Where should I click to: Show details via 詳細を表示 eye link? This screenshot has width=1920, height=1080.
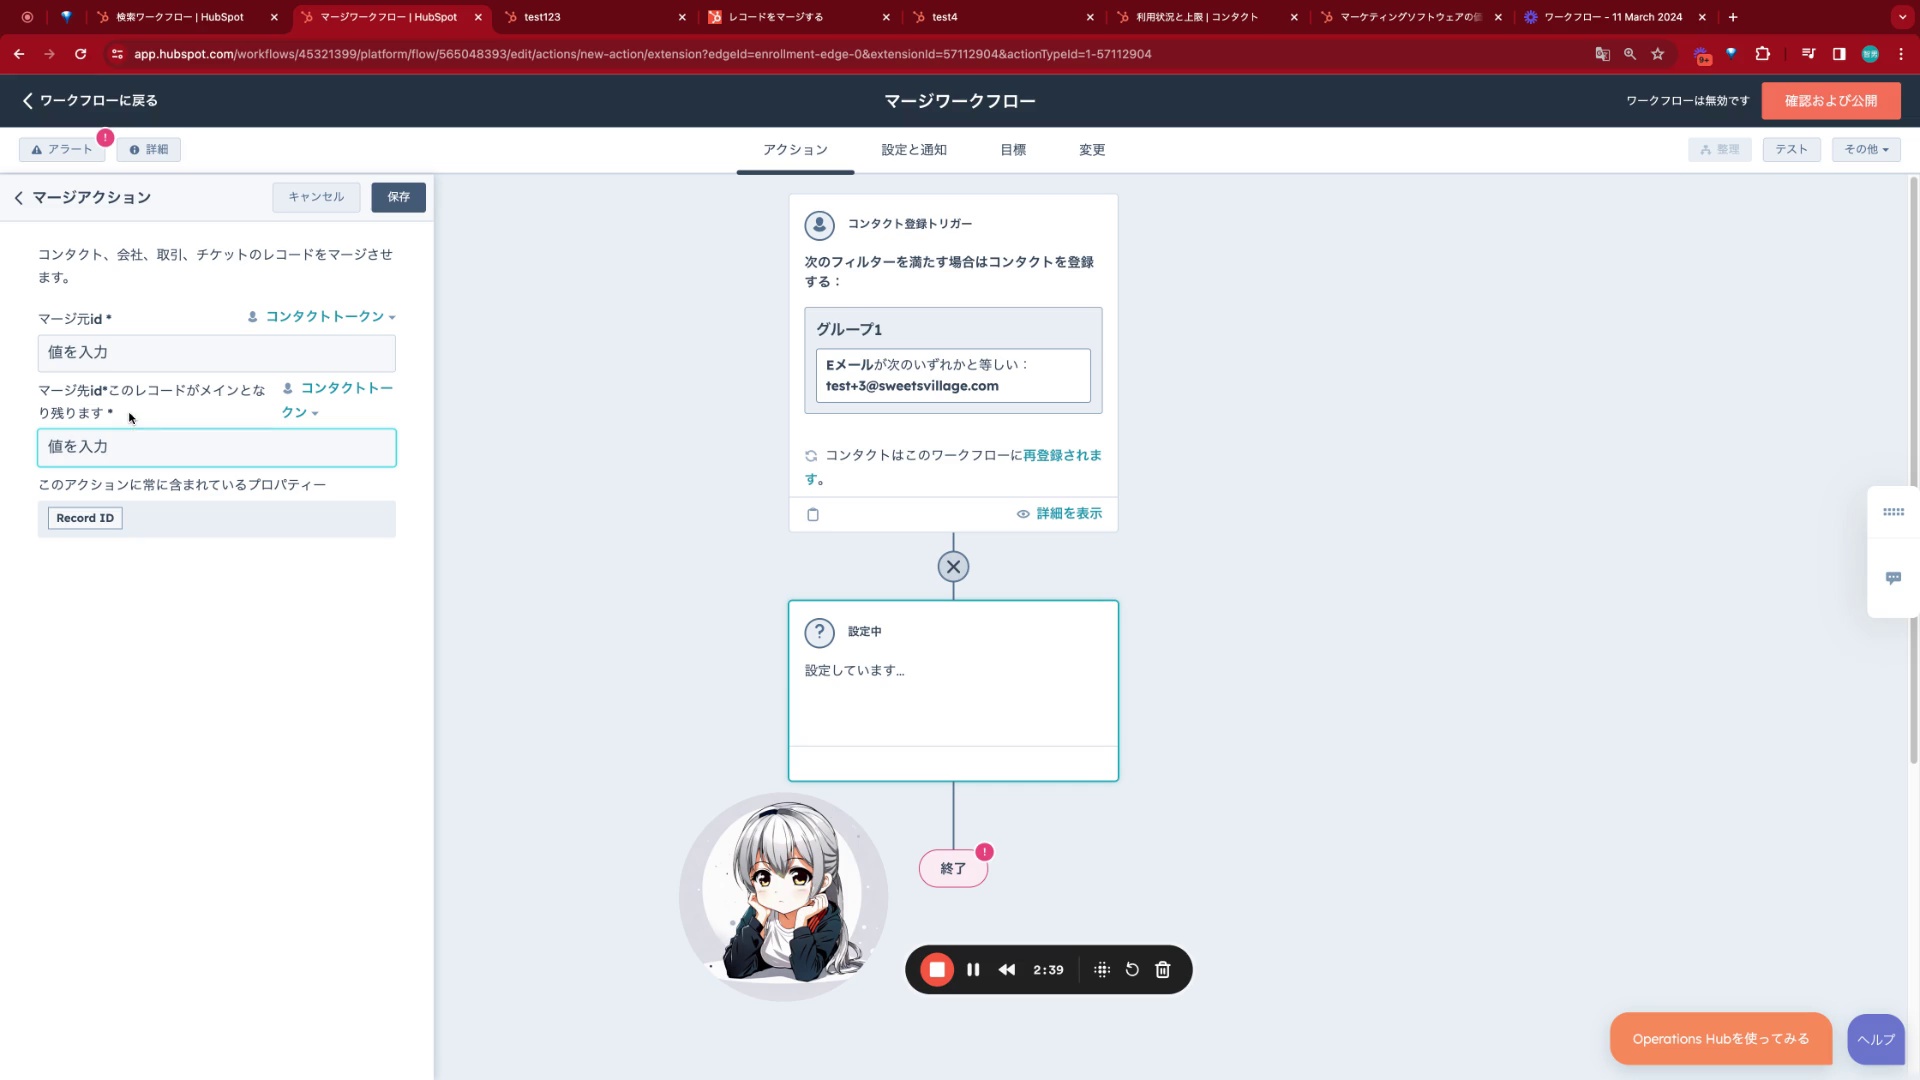[1060, 513]
